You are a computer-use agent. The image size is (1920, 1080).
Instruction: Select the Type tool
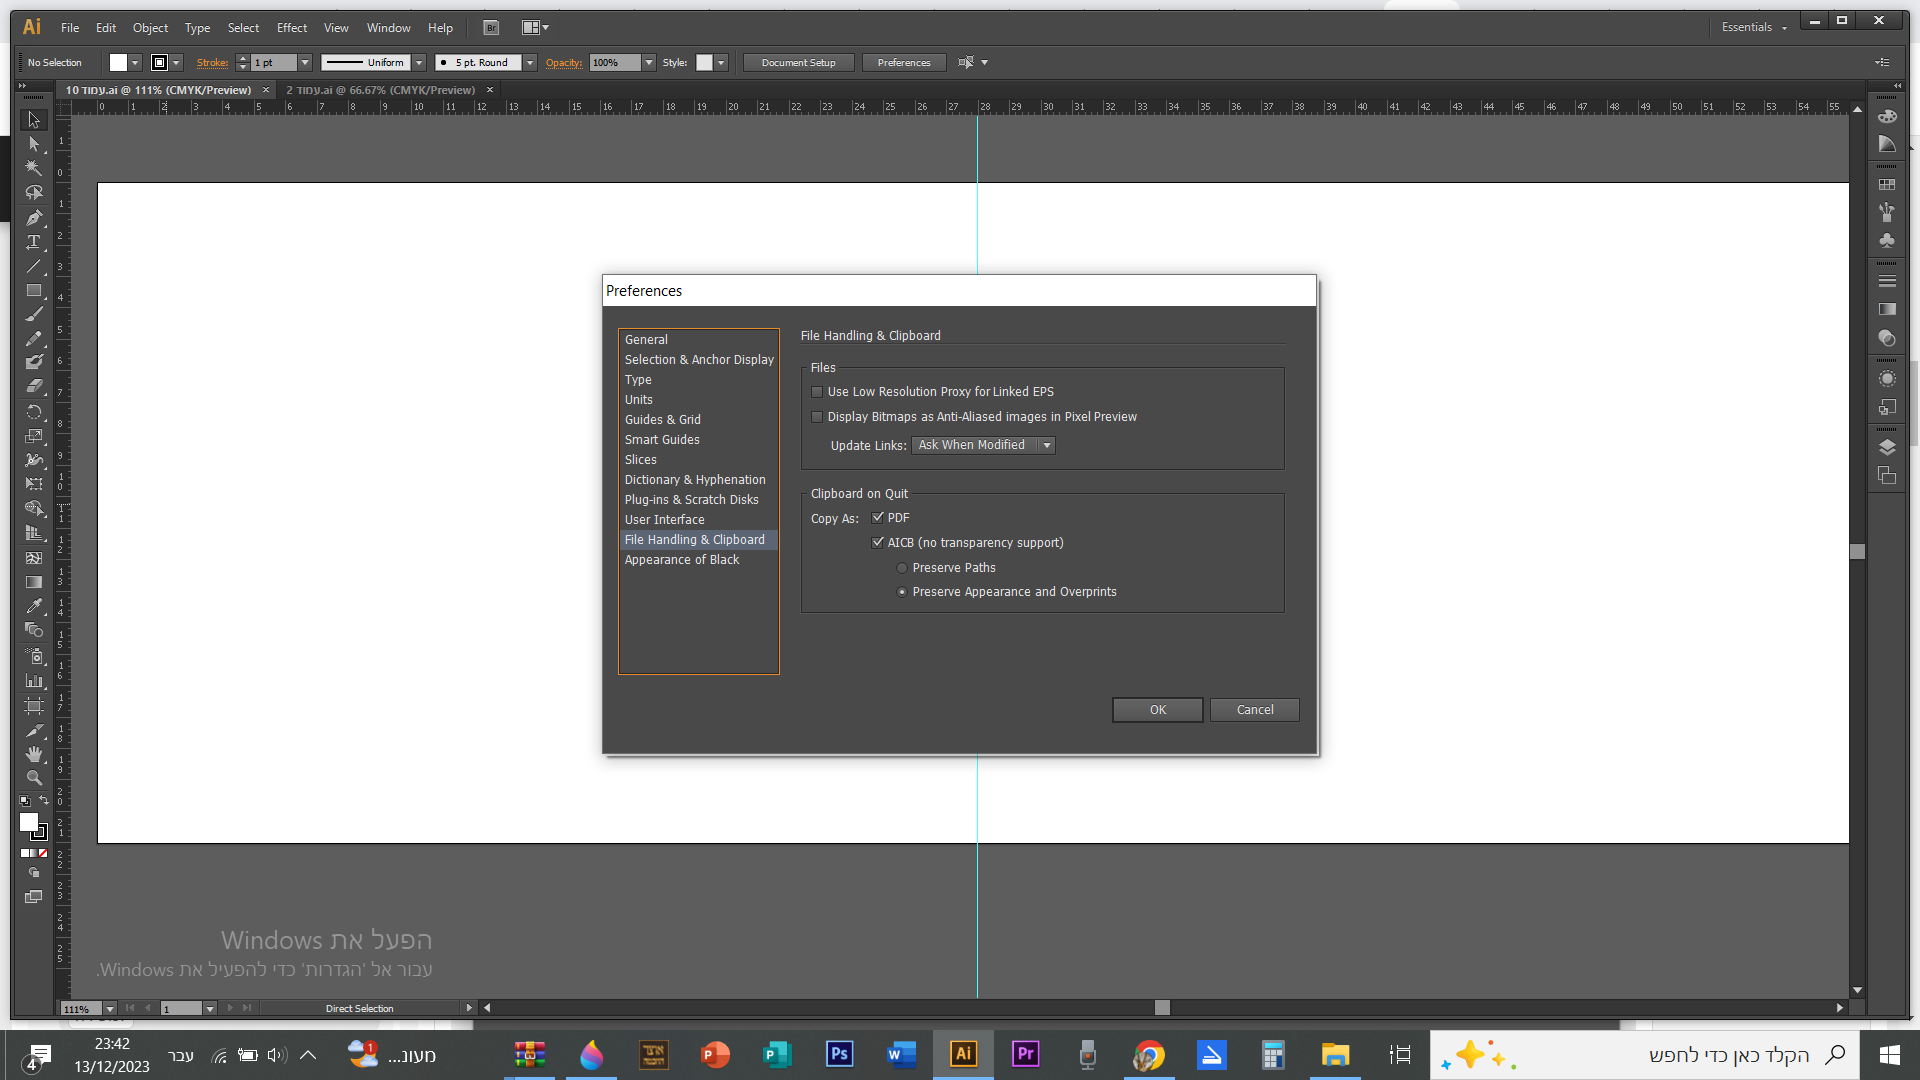tap(33, 242)
